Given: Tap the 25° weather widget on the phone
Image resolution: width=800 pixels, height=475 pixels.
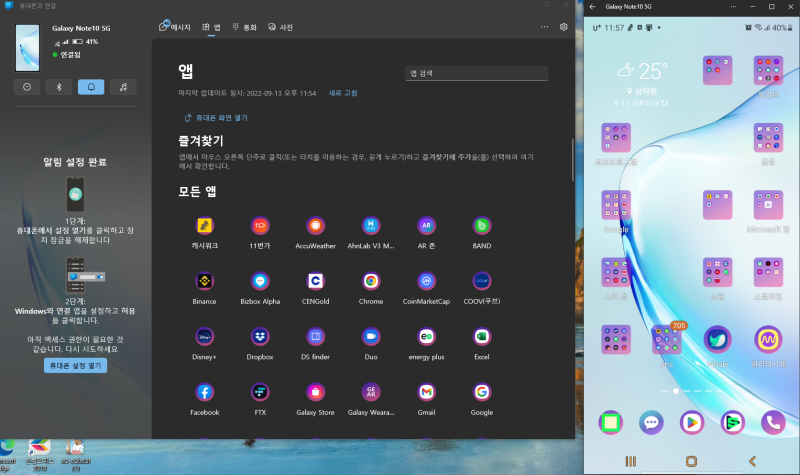Looking at the screenshot, I should [x=642, y=83].
